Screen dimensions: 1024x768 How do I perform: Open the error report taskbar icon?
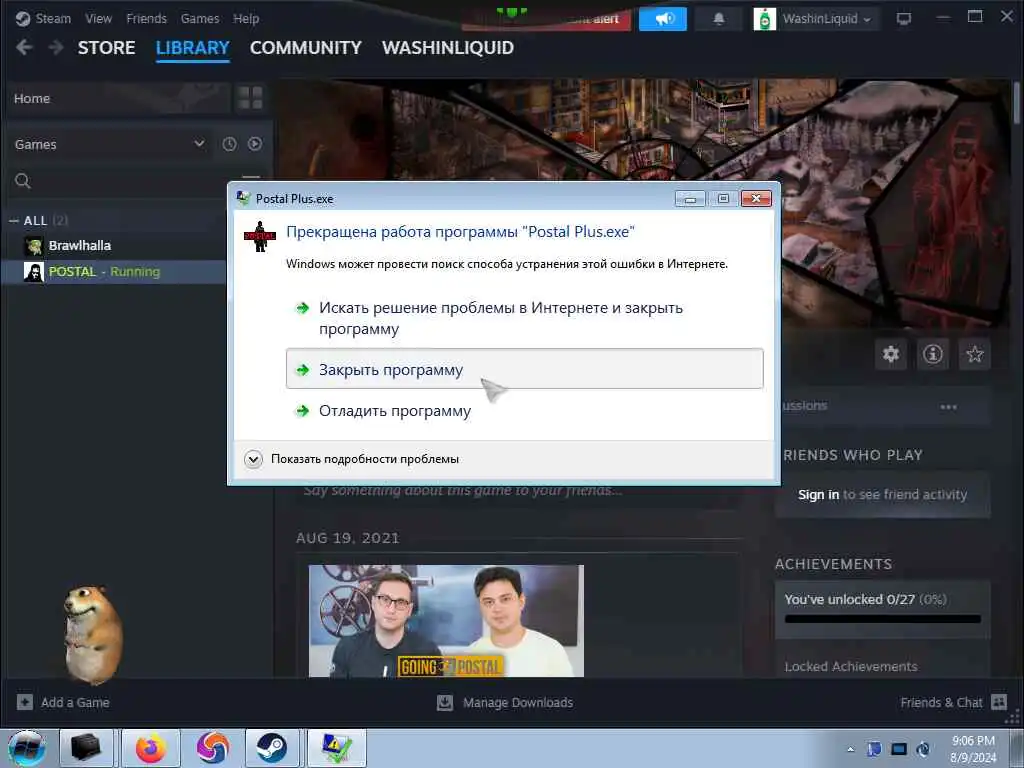point(336,748)
